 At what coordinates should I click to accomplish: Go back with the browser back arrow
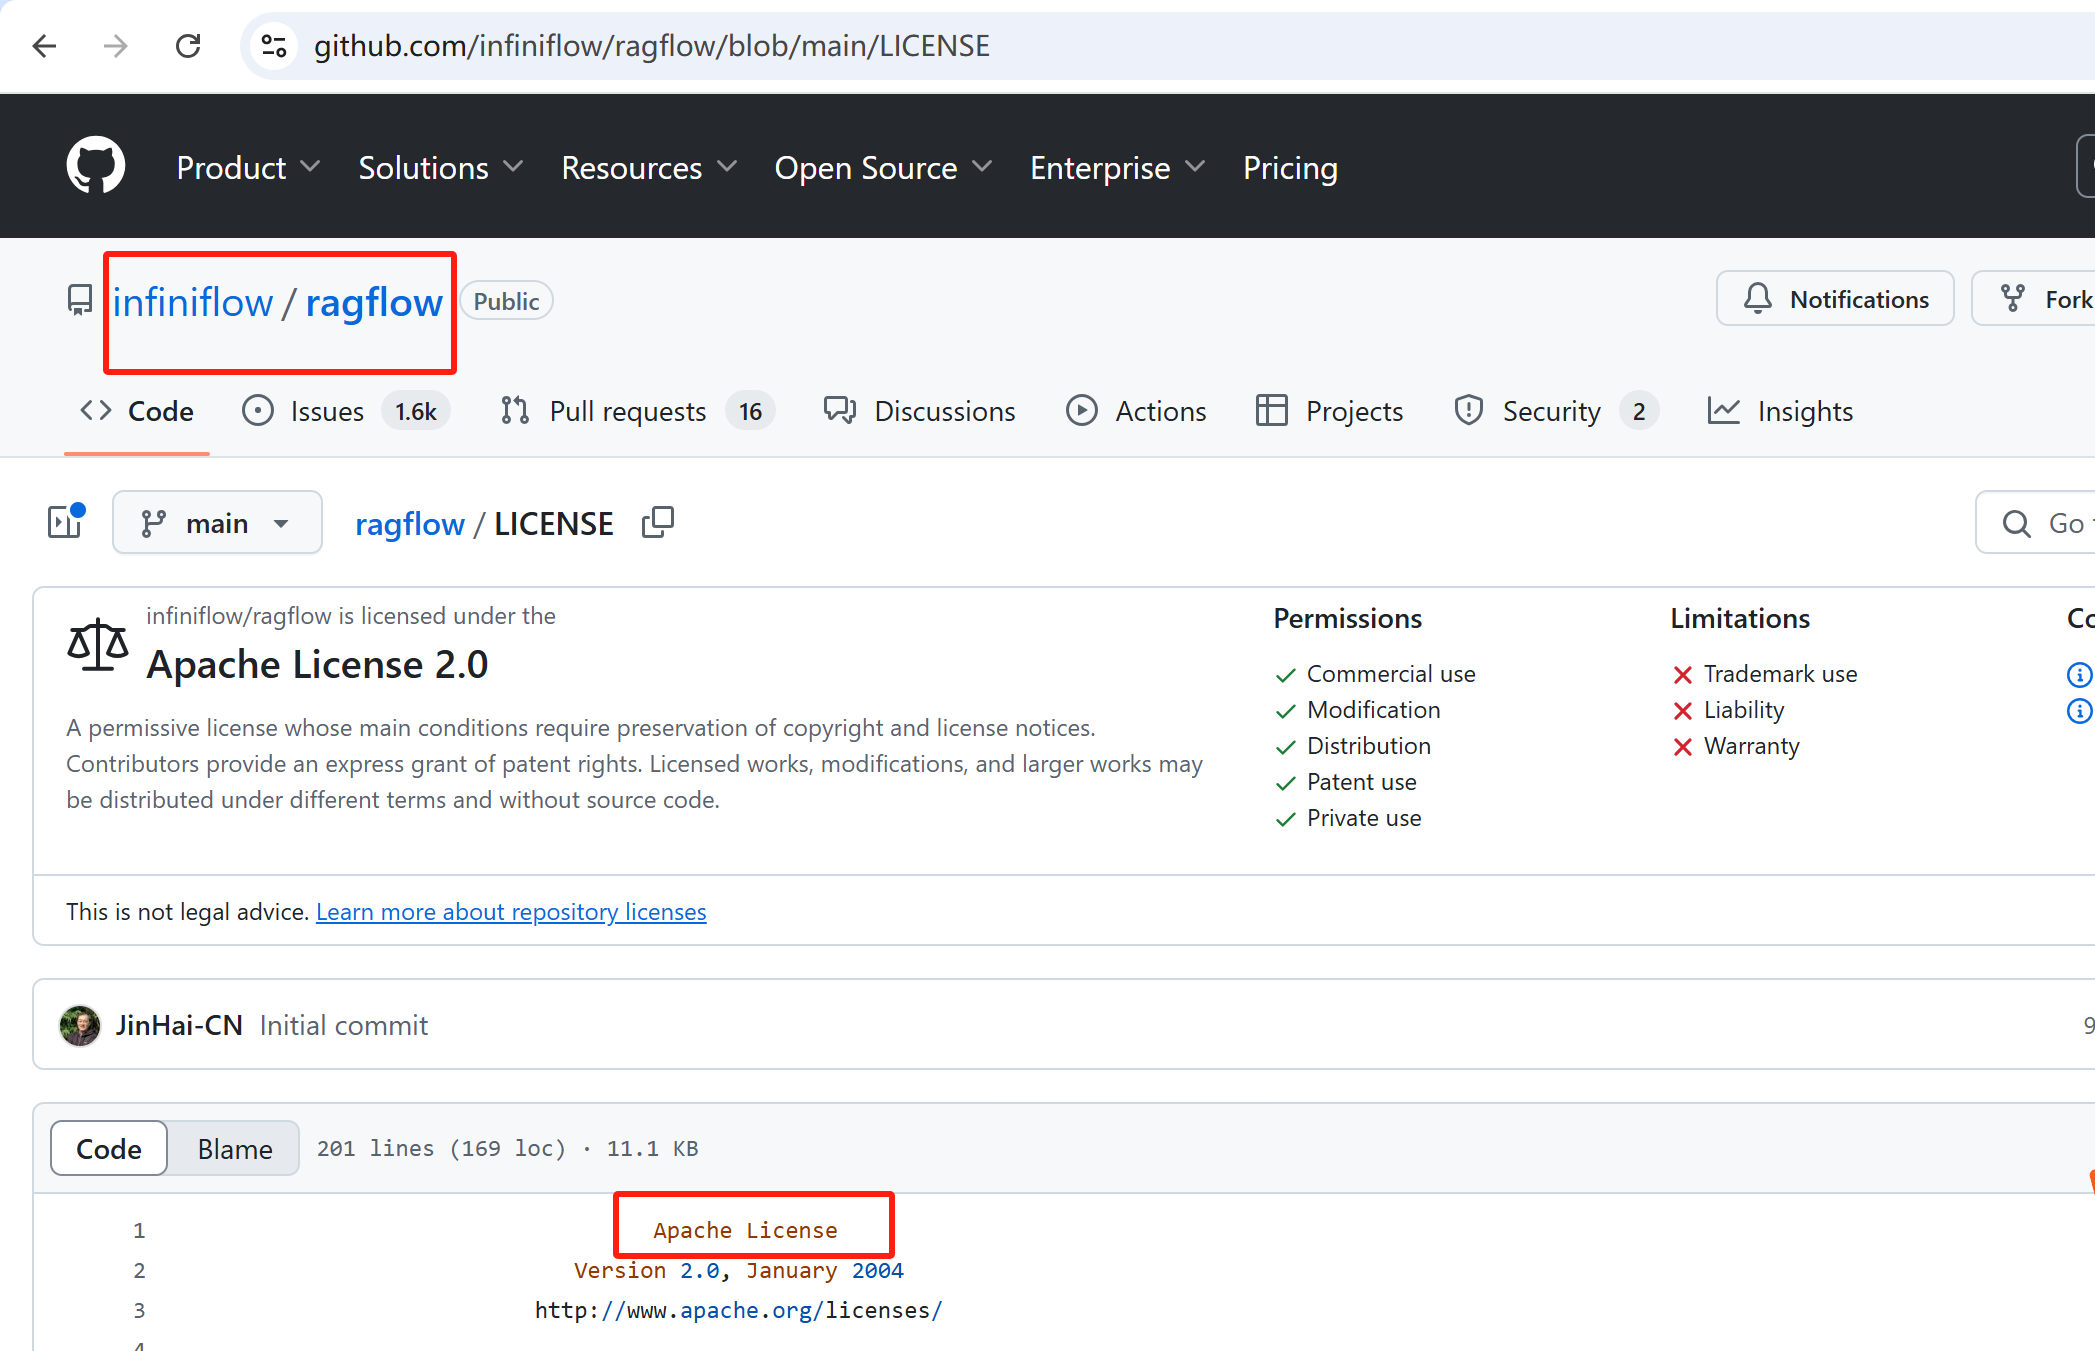(x=45, y=46)
